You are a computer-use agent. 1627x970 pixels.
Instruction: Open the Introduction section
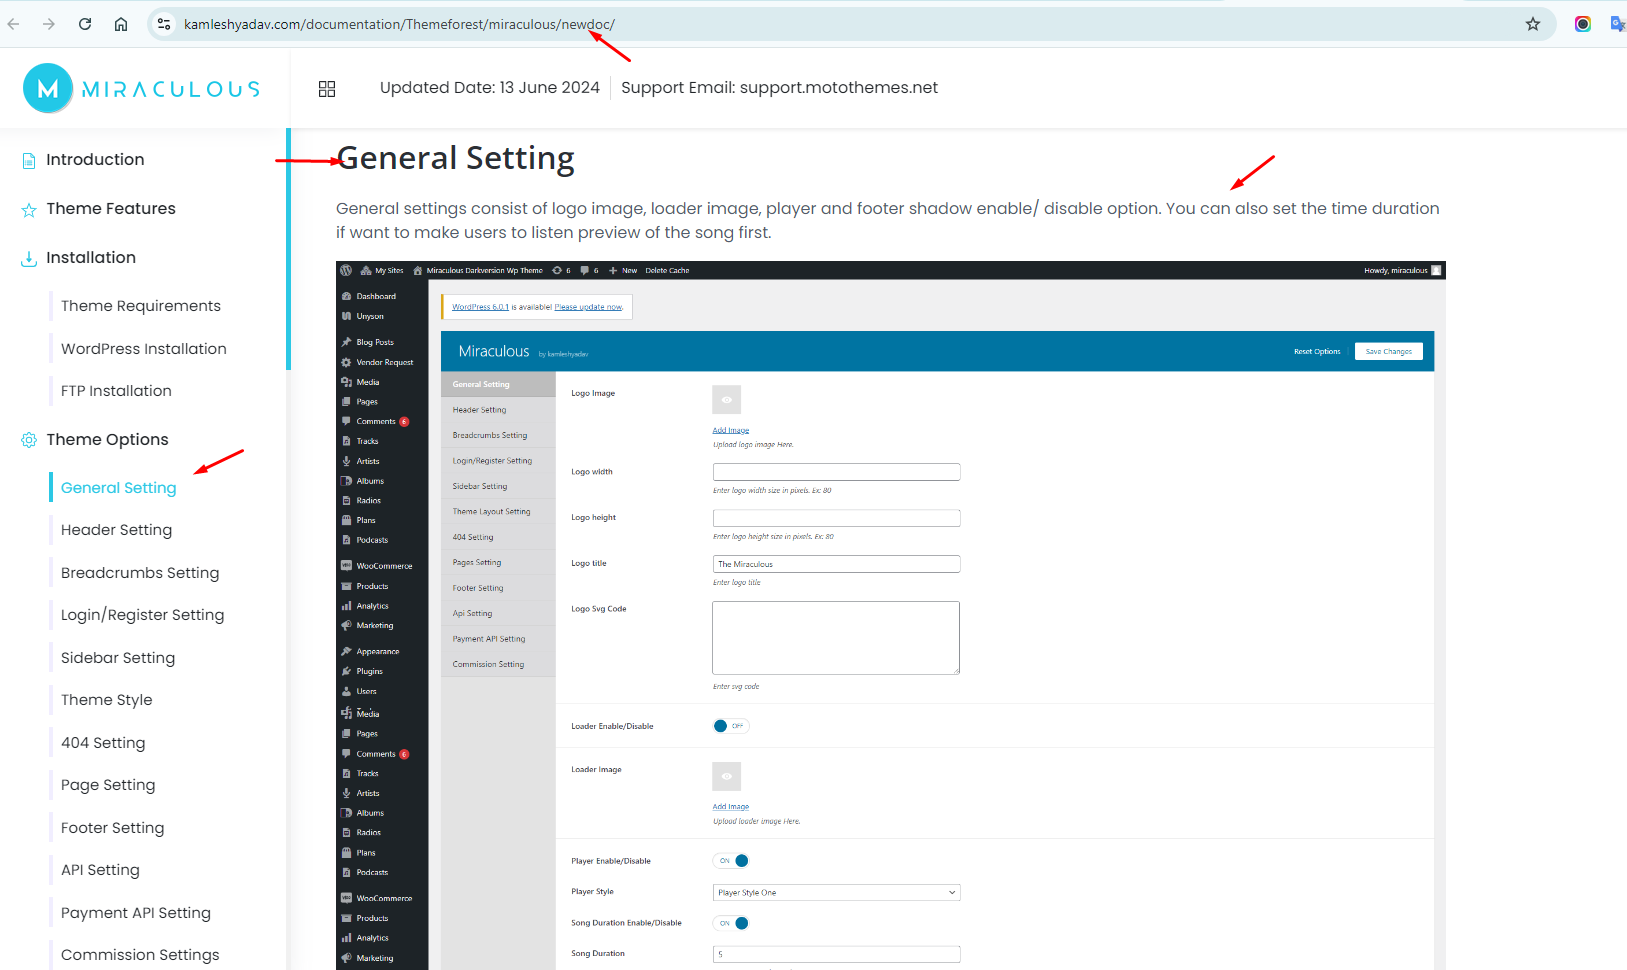[x=95, y=160]
